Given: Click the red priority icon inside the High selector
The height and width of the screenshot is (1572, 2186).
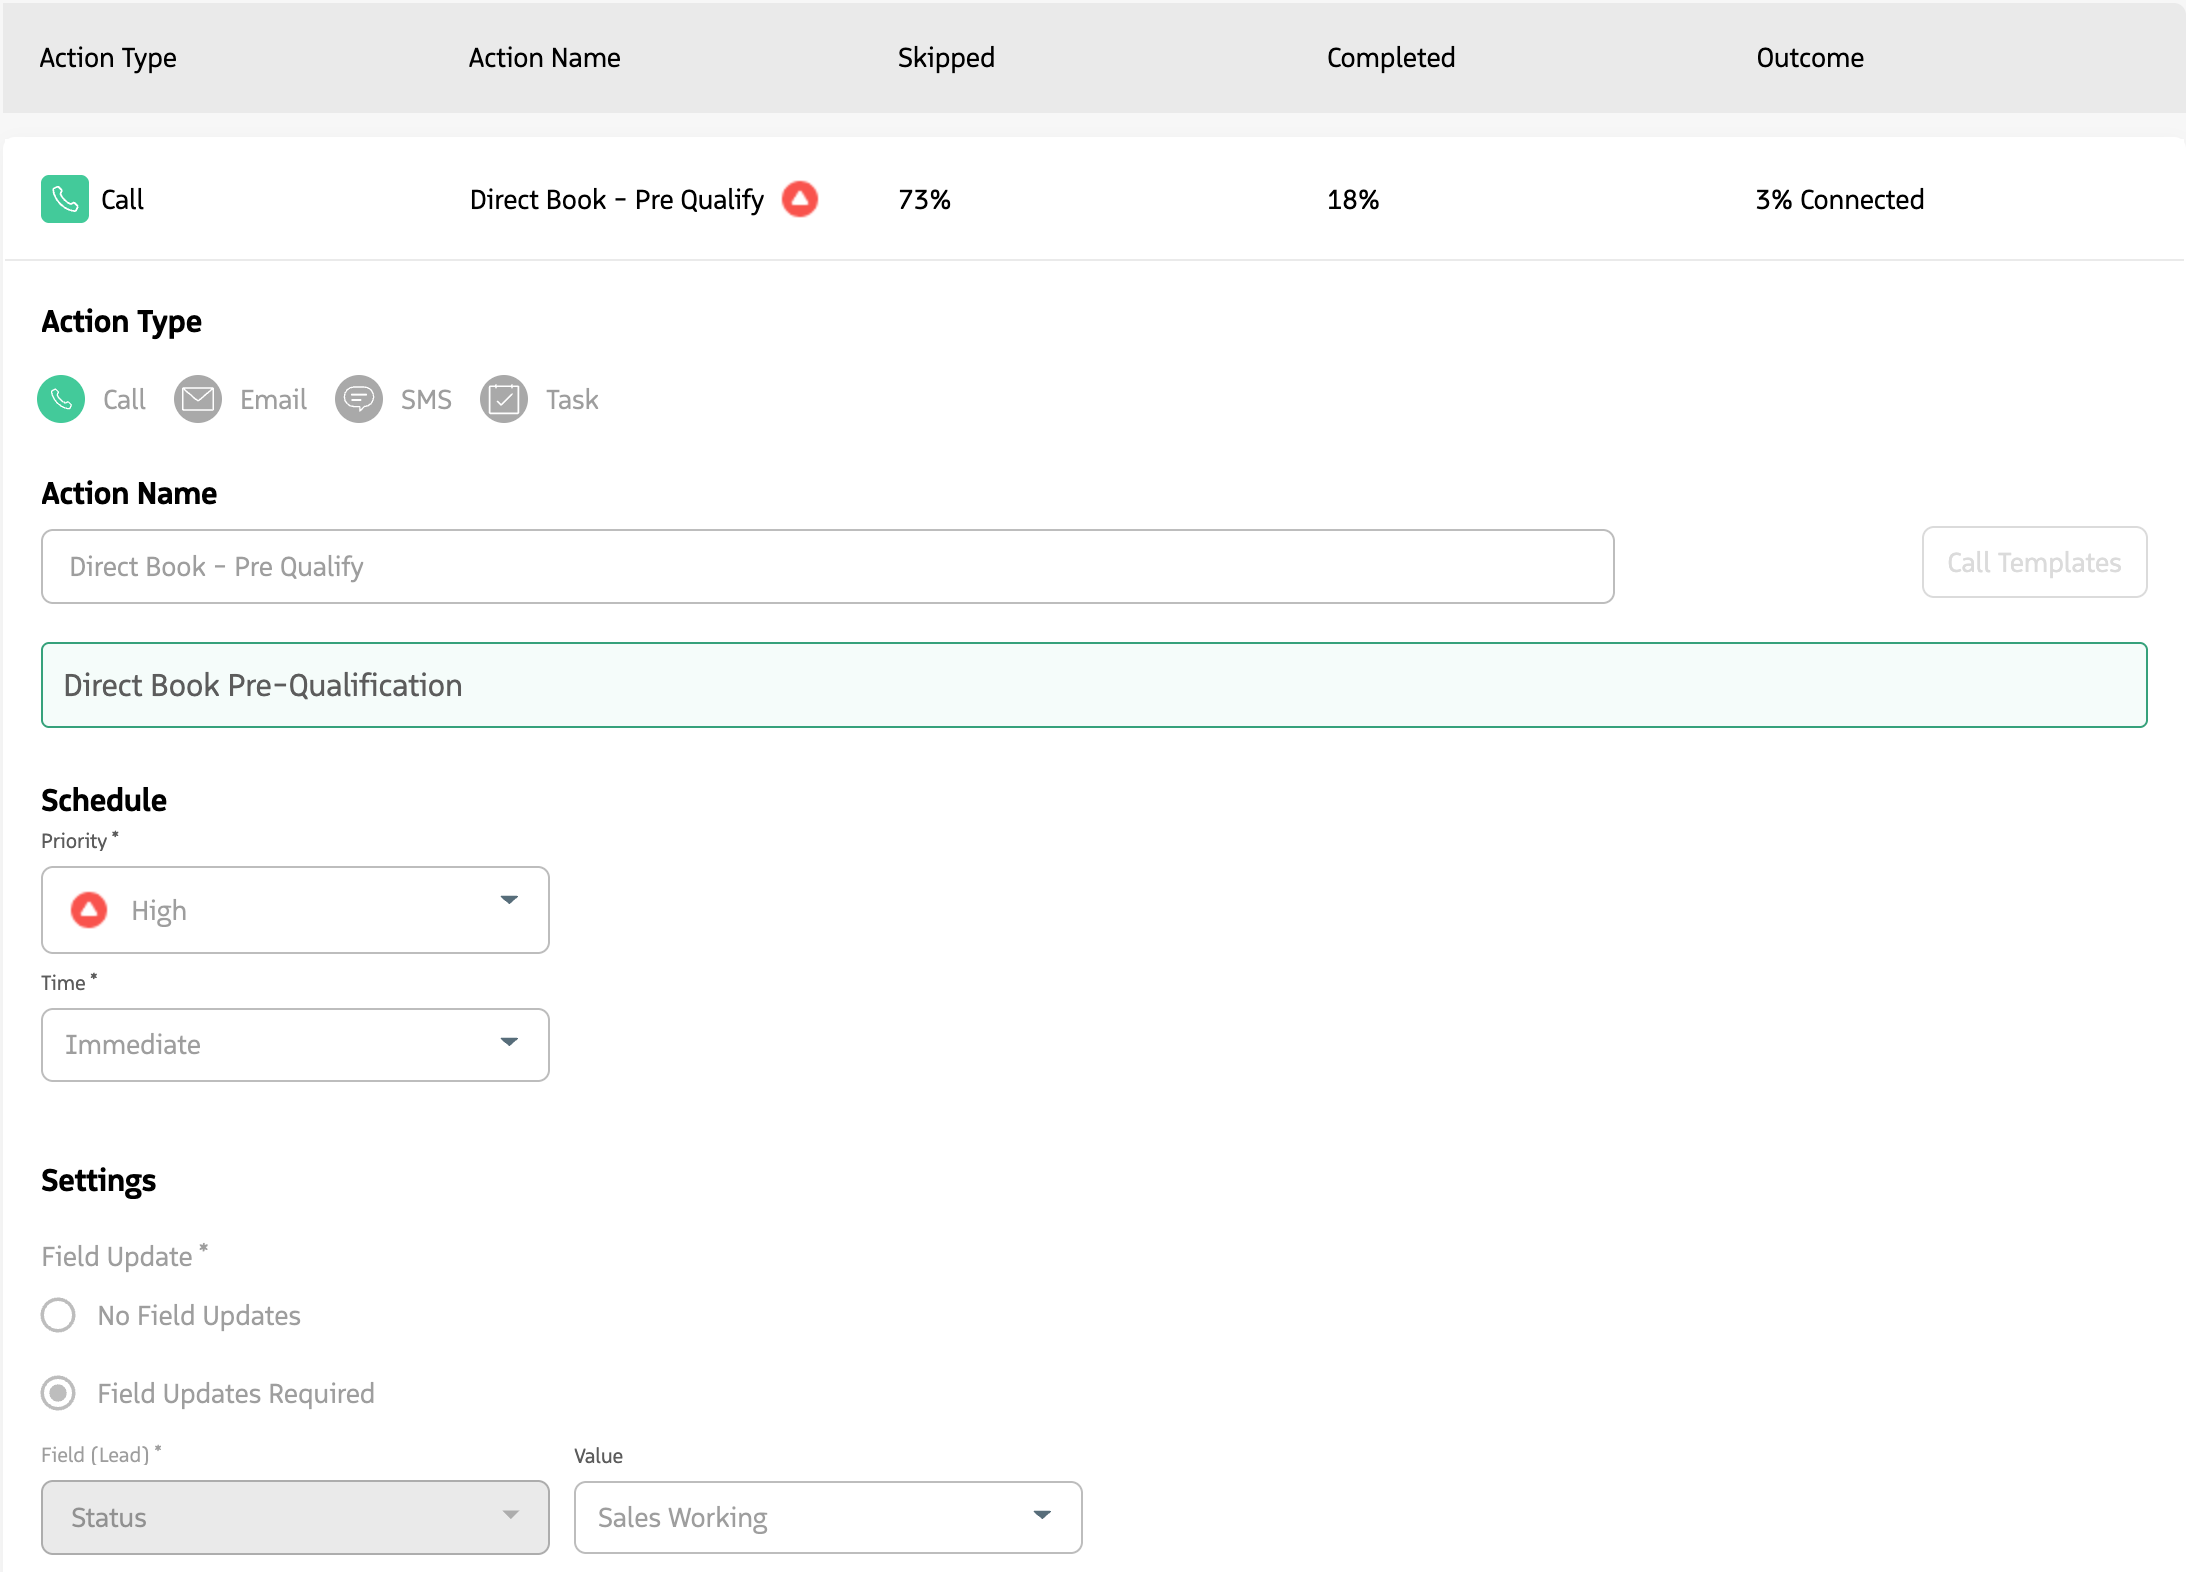Looking at the screenshot, I should point(89,909).
